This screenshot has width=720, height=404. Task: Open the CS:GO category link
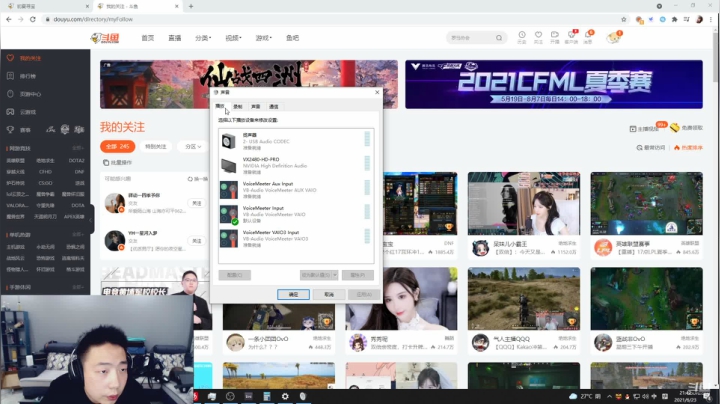45,183
